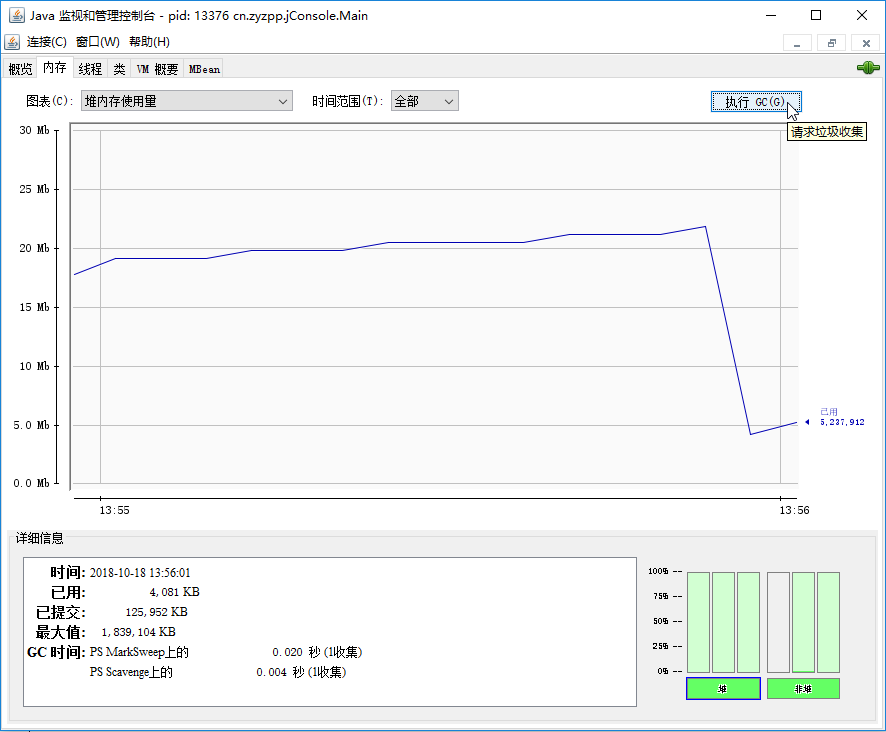Select the 堆 (heap) green bar button

pos(722,689)
